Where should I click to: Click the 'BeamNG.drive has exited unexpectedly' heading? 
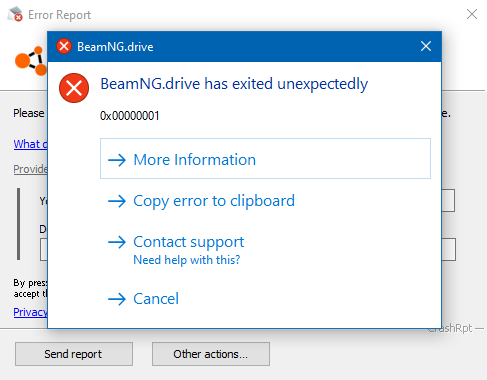pyautogui.click(x=234, y=84)
